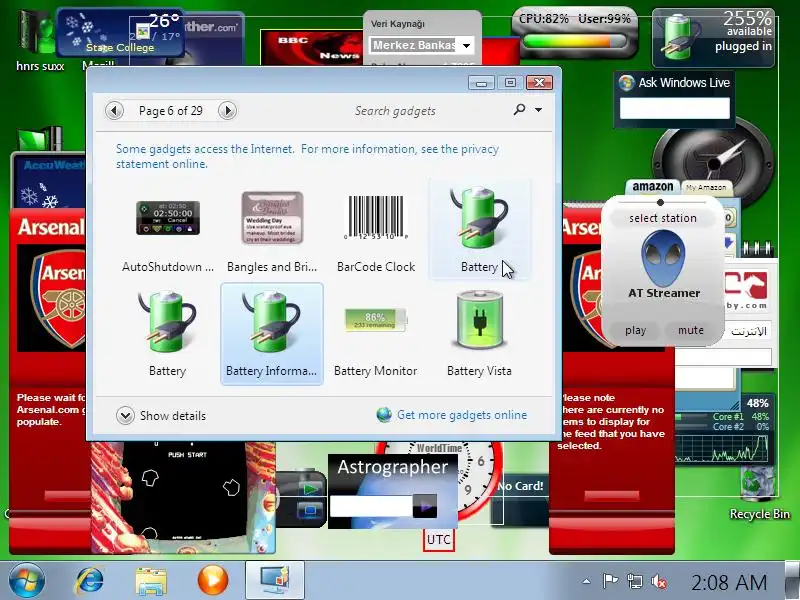Image resolution: width=800 pixels, height=600 pixels.
Task: Go to next gadget page
Action: tap(228, 111)
